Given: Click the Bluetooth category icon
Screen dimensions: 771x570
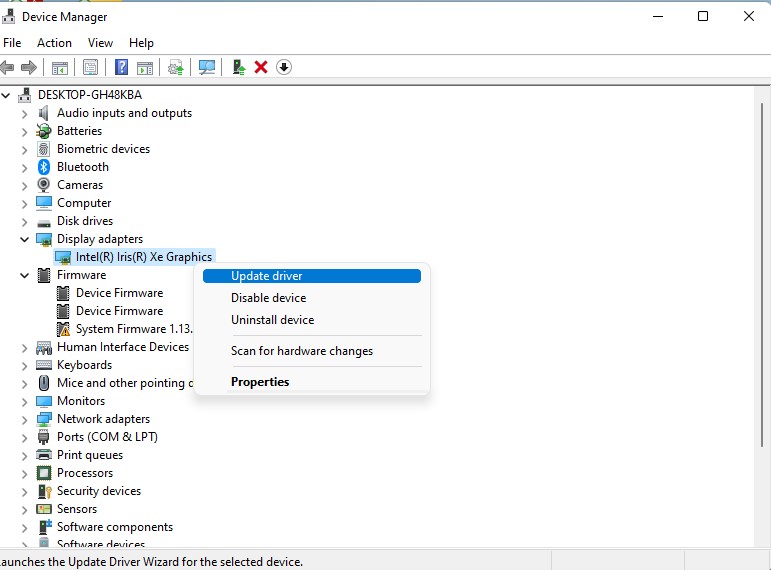Looking at the screenshot, I should (x=44, y=167).
